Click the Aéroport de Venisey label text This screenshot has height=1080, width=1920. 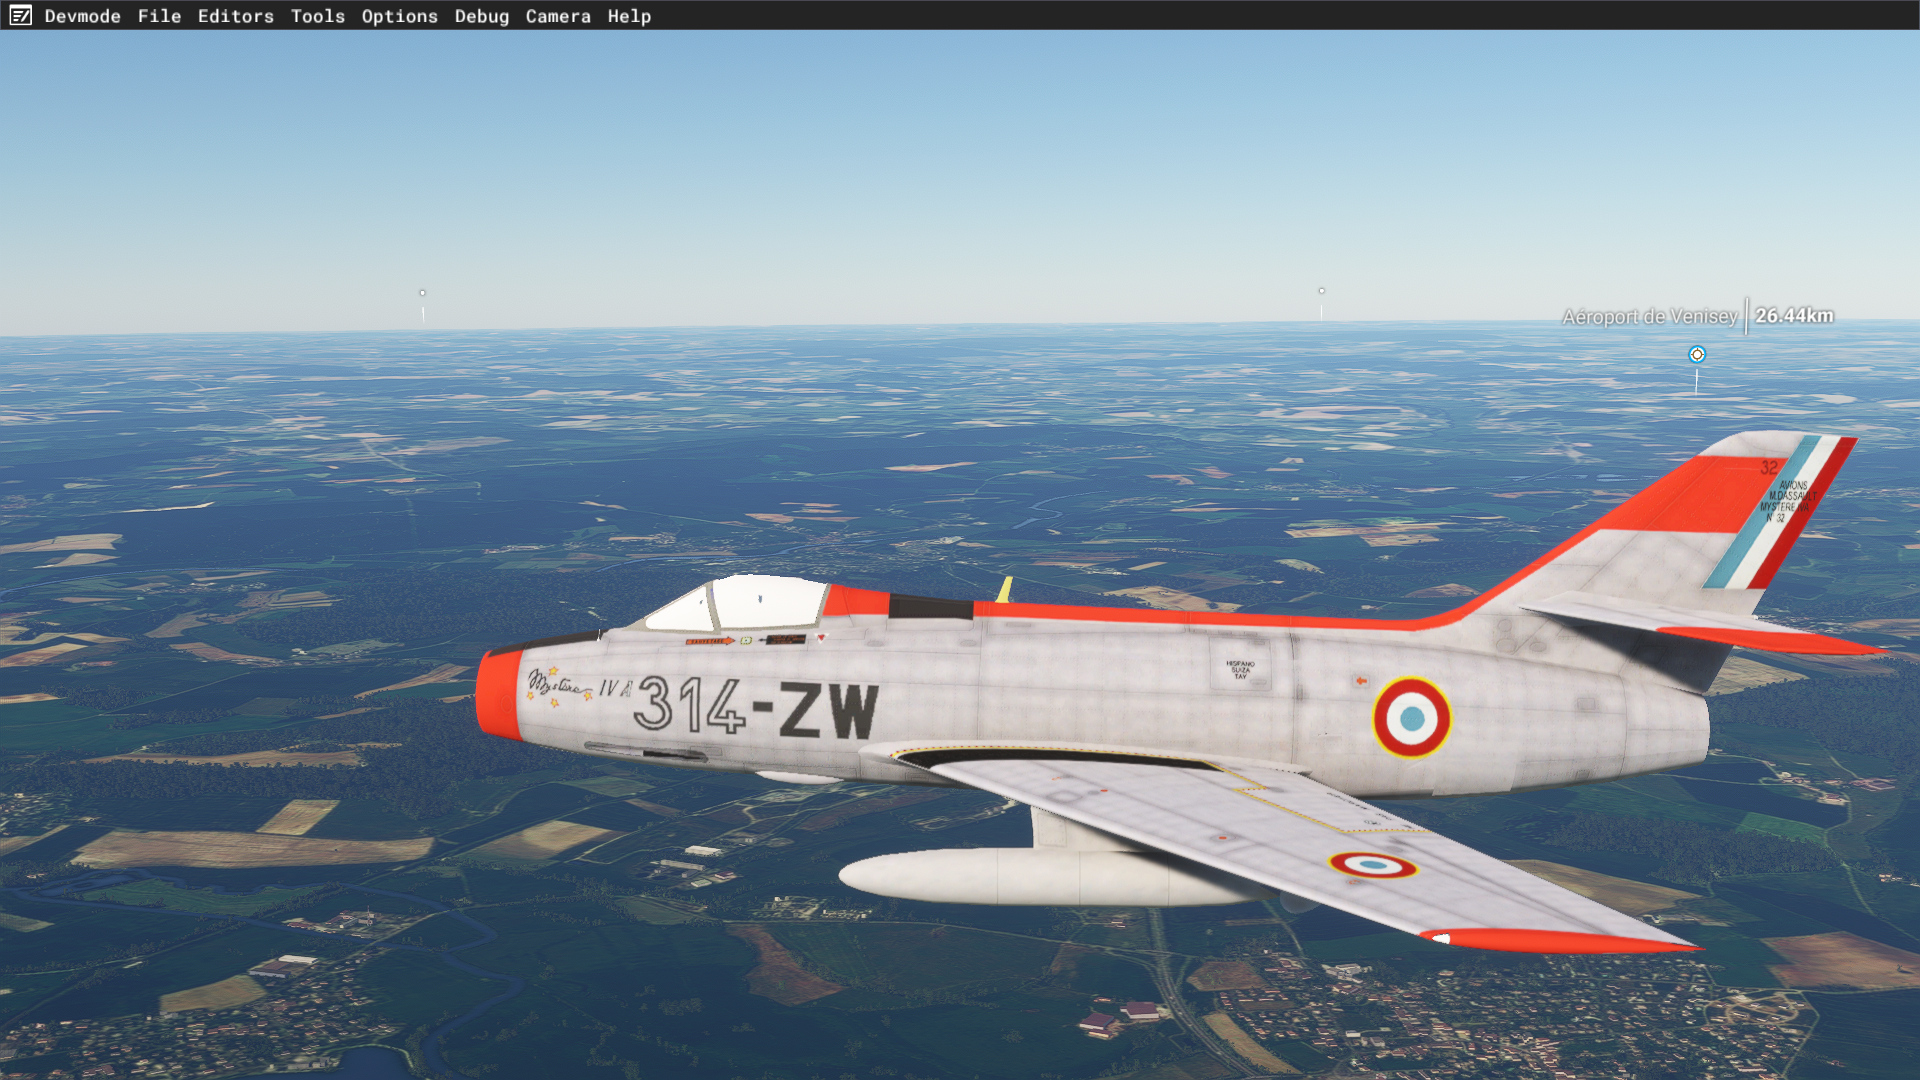click(1649, 317)
